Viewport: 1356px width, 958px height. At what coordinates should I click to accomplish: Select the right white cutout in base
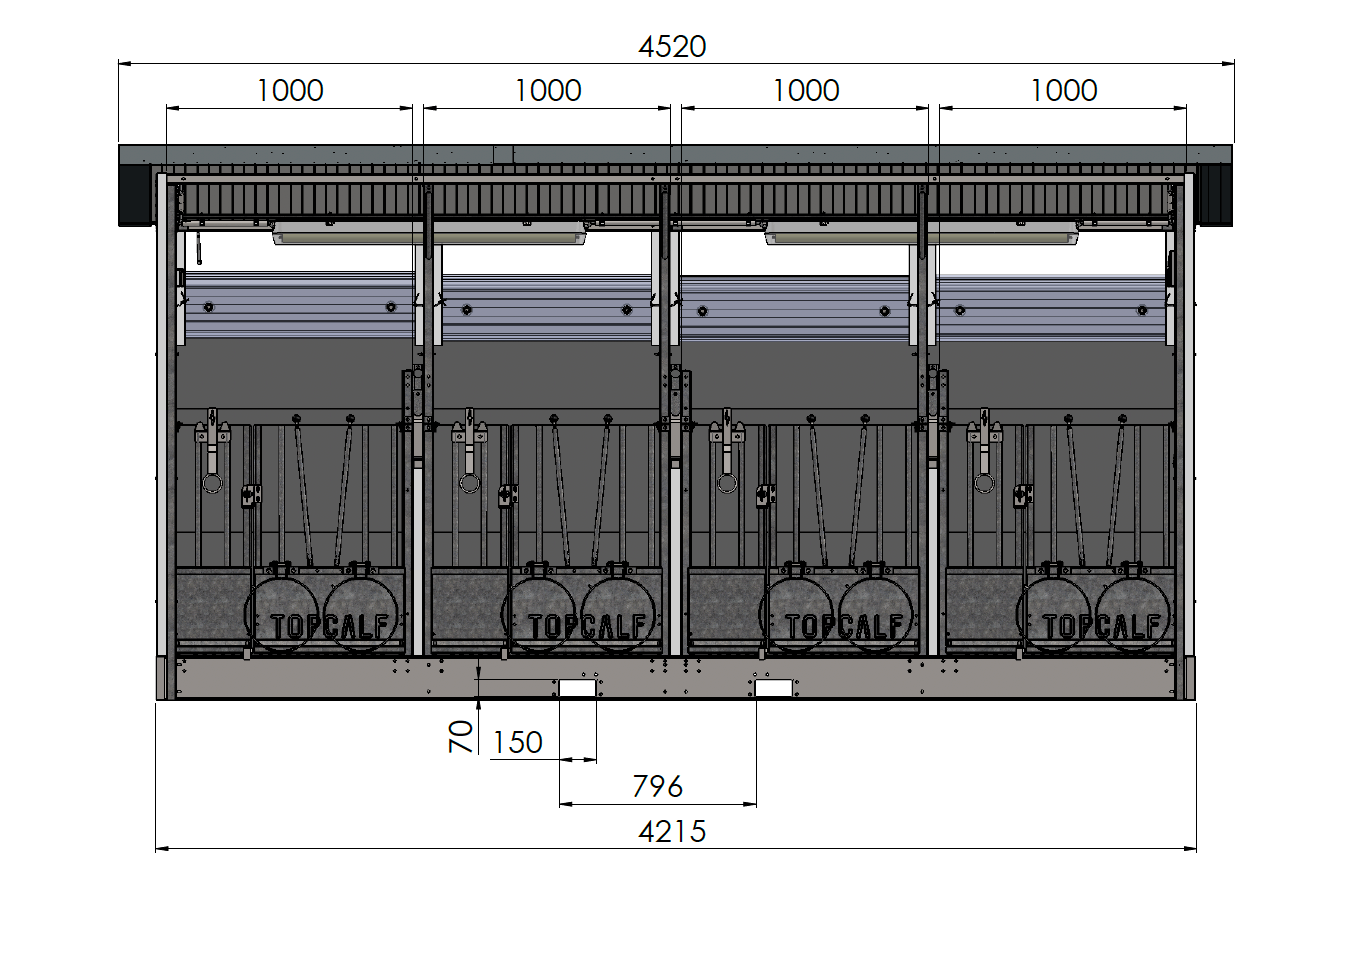pyautogui.click(x=773, y=688)
